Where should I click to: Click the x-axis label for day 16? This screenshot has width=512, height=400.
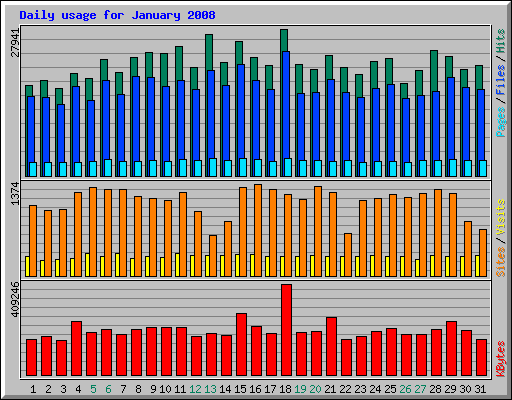pyautogui.click(x=255, y=389)
